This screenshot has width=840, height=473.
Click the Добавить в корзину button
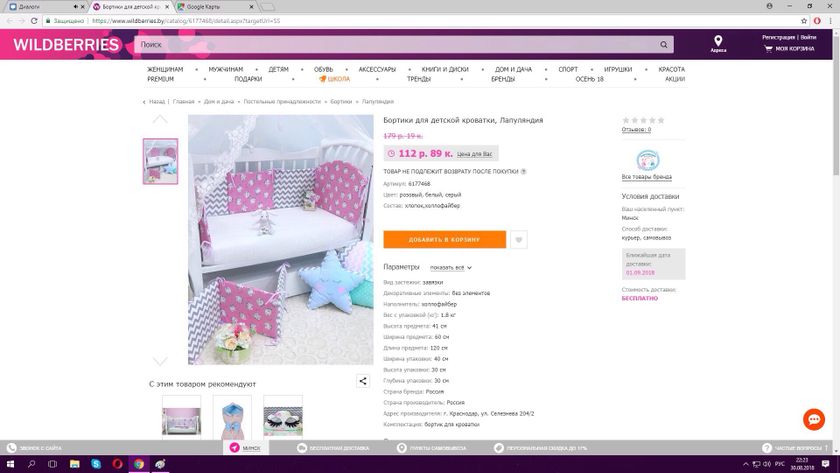(444, 240)
